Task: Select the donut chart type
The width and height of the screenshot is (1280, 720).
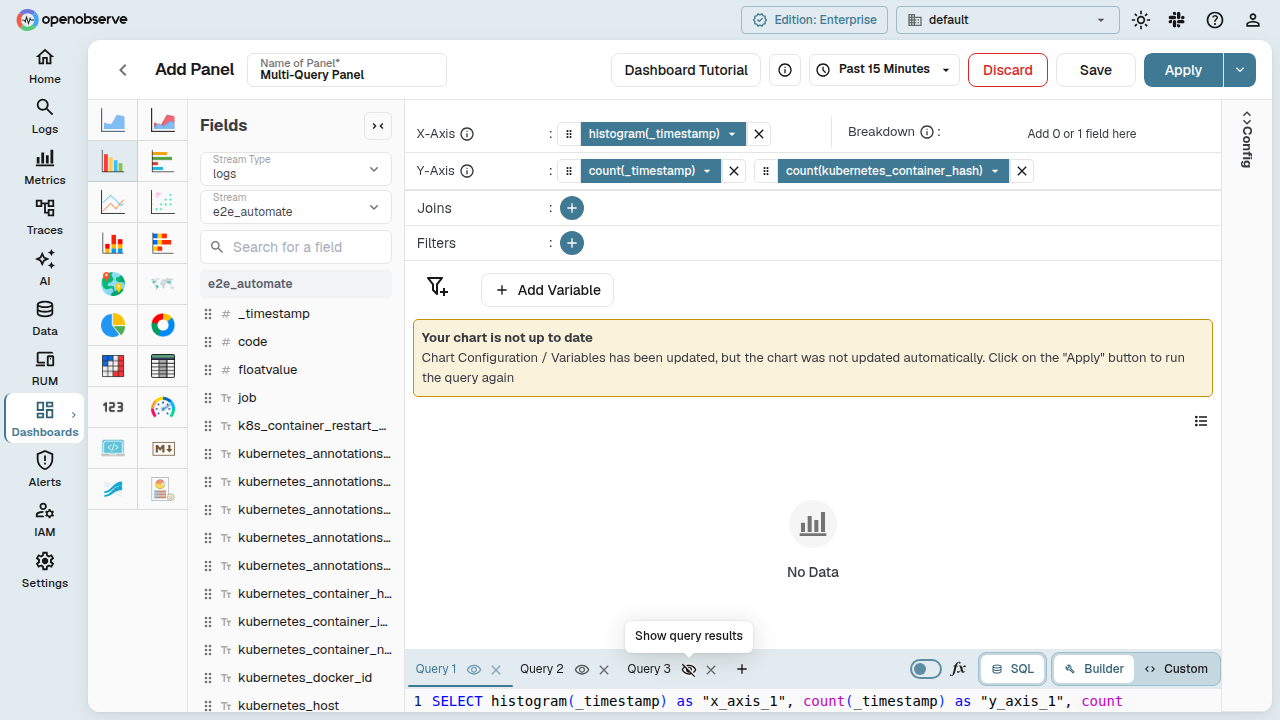Action: point(162,325)
